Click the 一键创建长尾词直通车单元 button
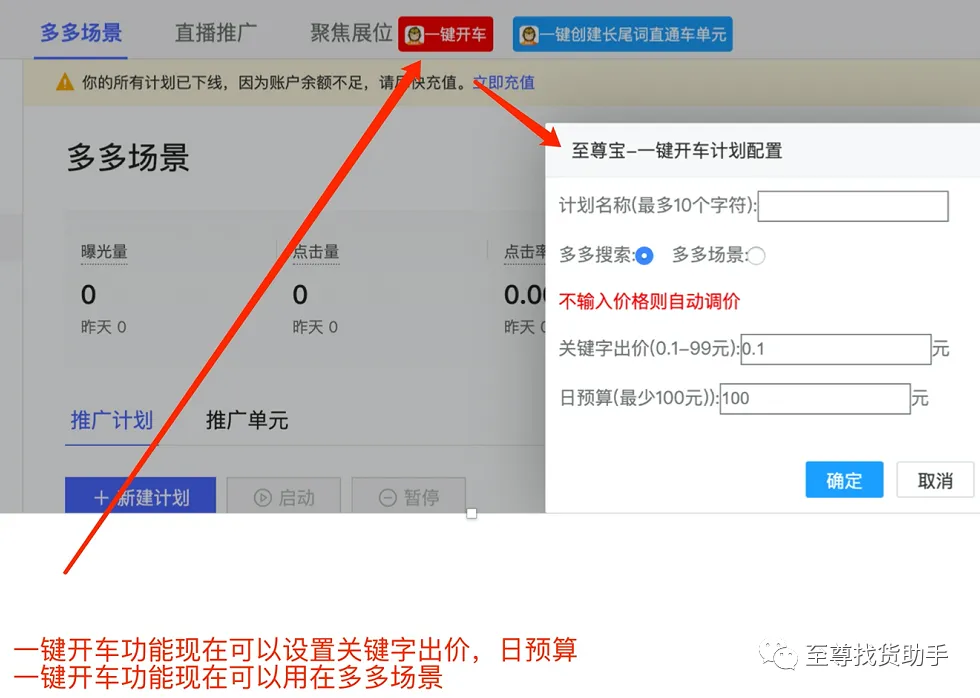Screen dimensions: 980x698 [622, 34]
